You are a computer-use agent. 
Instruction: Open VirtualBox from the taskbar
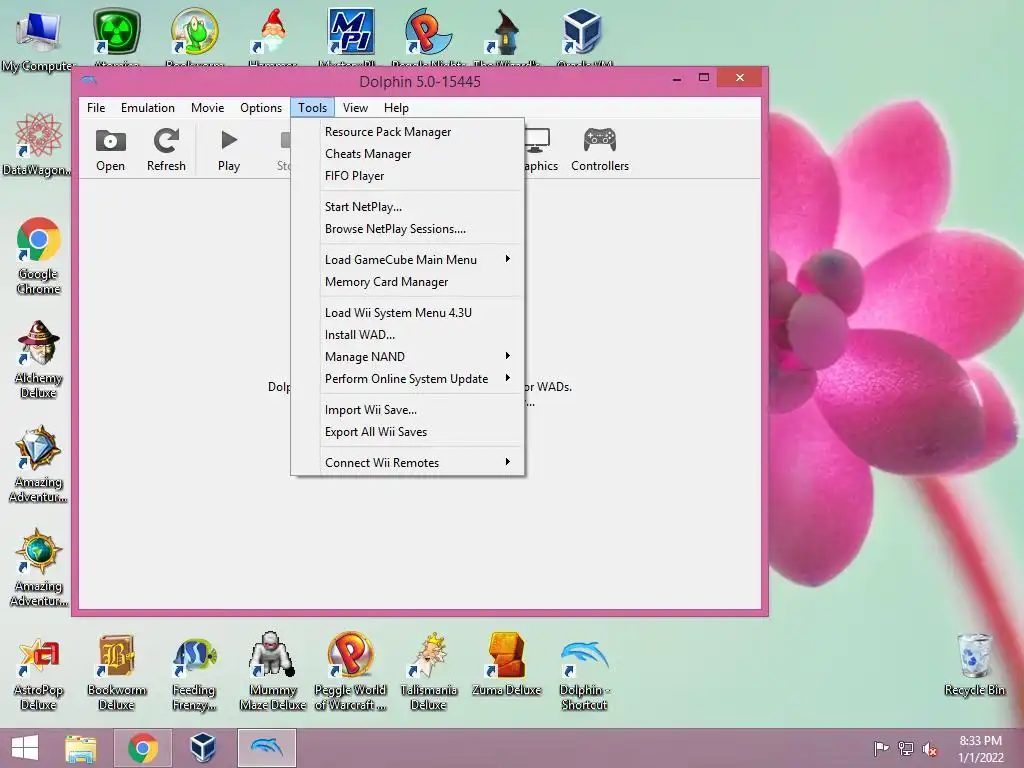pos(202,748)
